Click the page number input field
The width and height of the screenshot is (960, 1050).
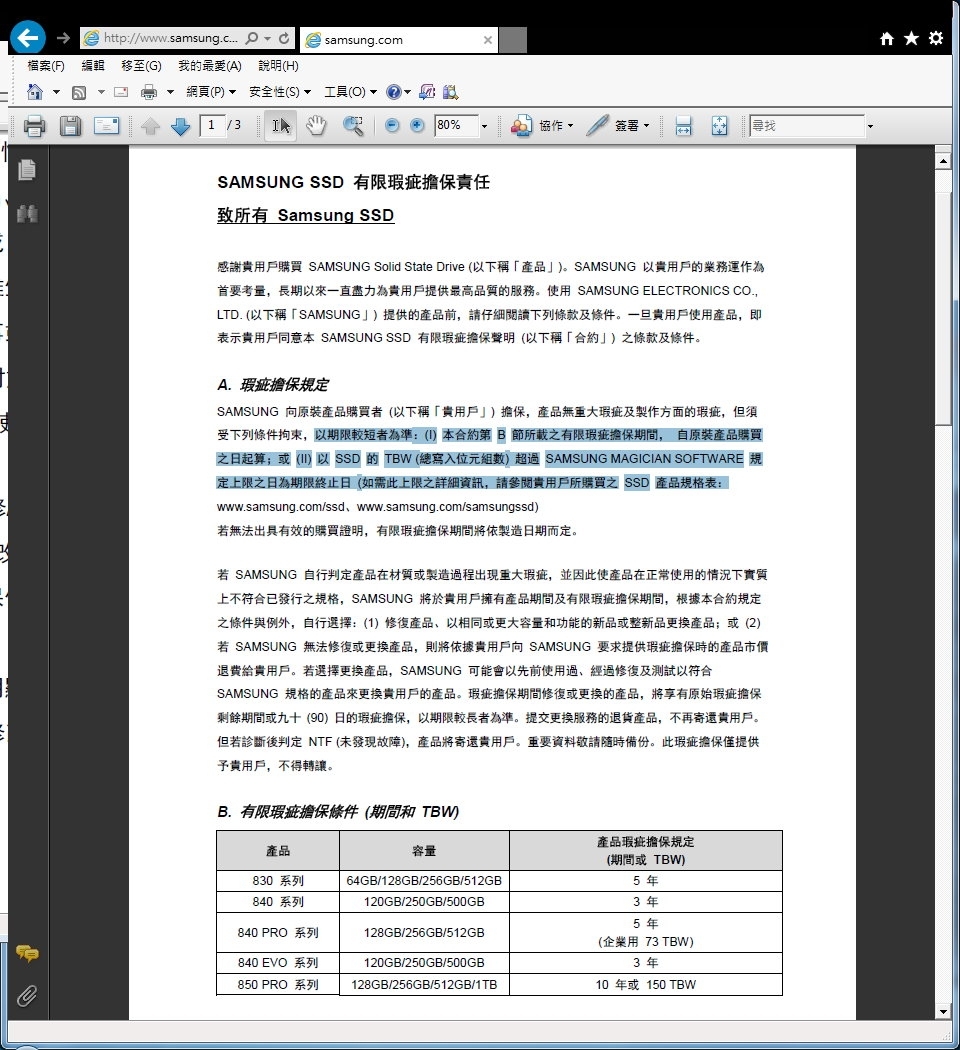212,125
